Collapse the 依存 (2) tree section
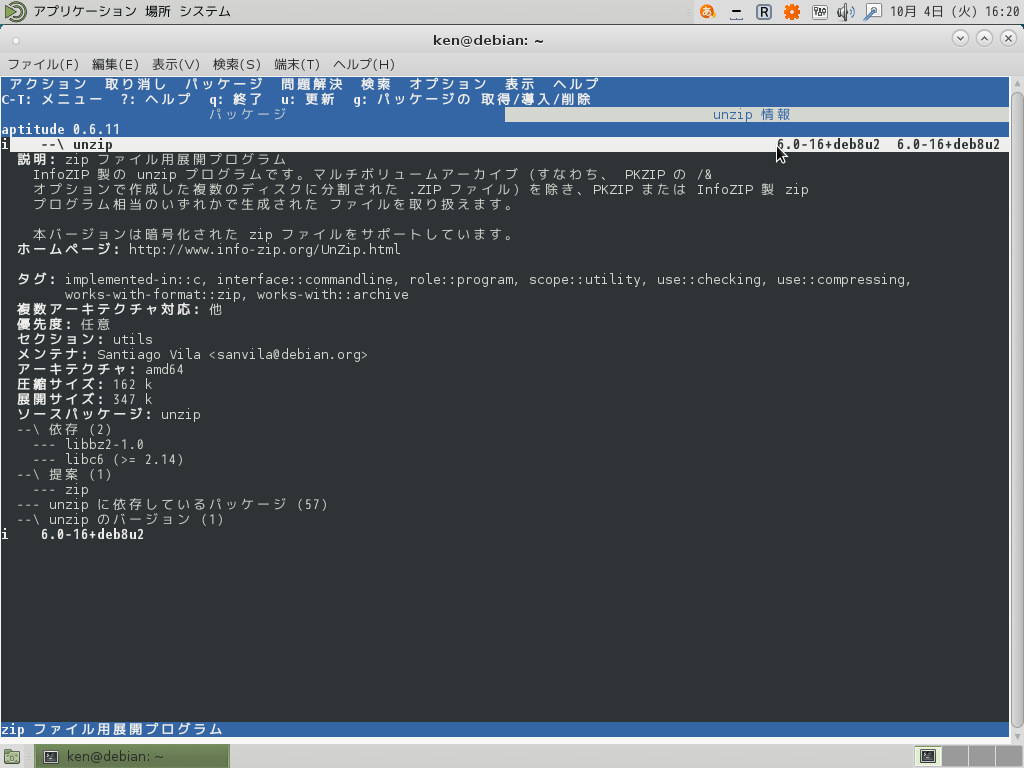The height and width of the screenshot is (768, 1024). [65, 429]
